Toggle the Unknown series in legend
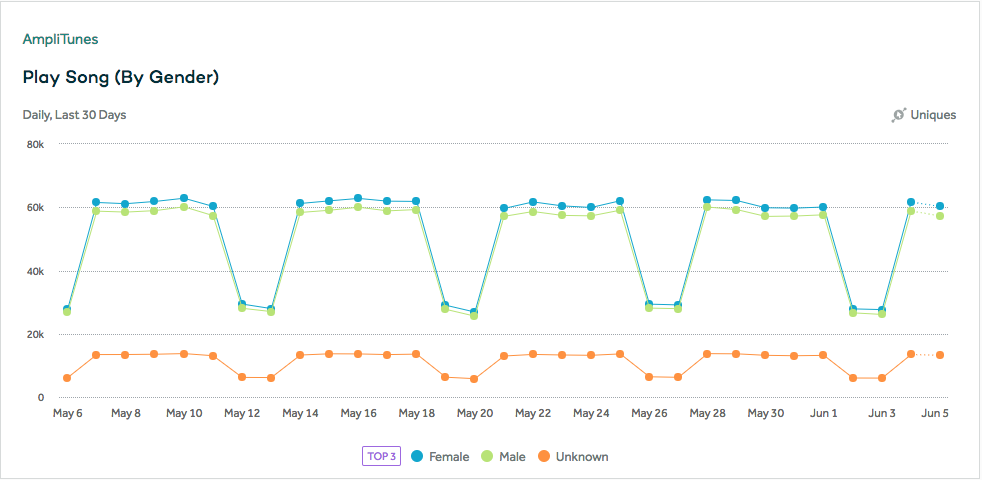 click(573, 457)
